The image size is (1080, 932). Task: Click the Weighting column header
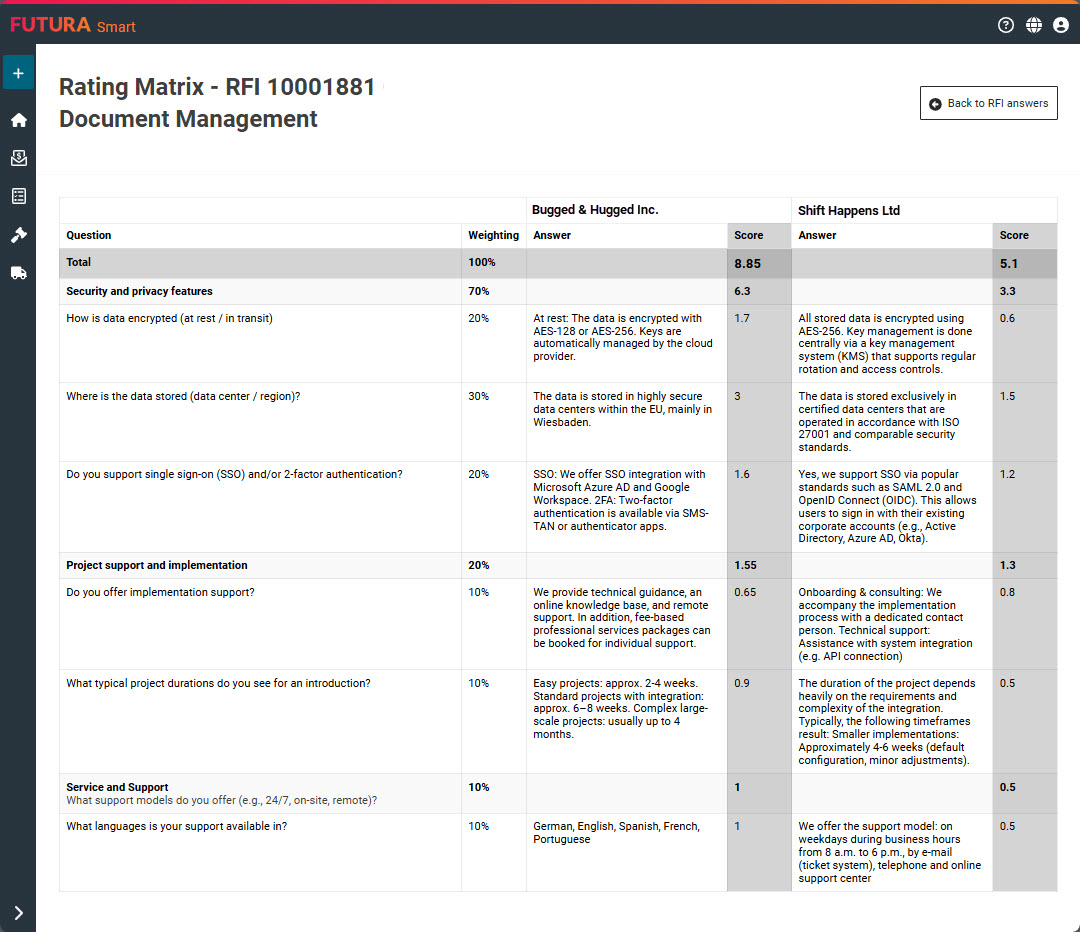point(493,235)
